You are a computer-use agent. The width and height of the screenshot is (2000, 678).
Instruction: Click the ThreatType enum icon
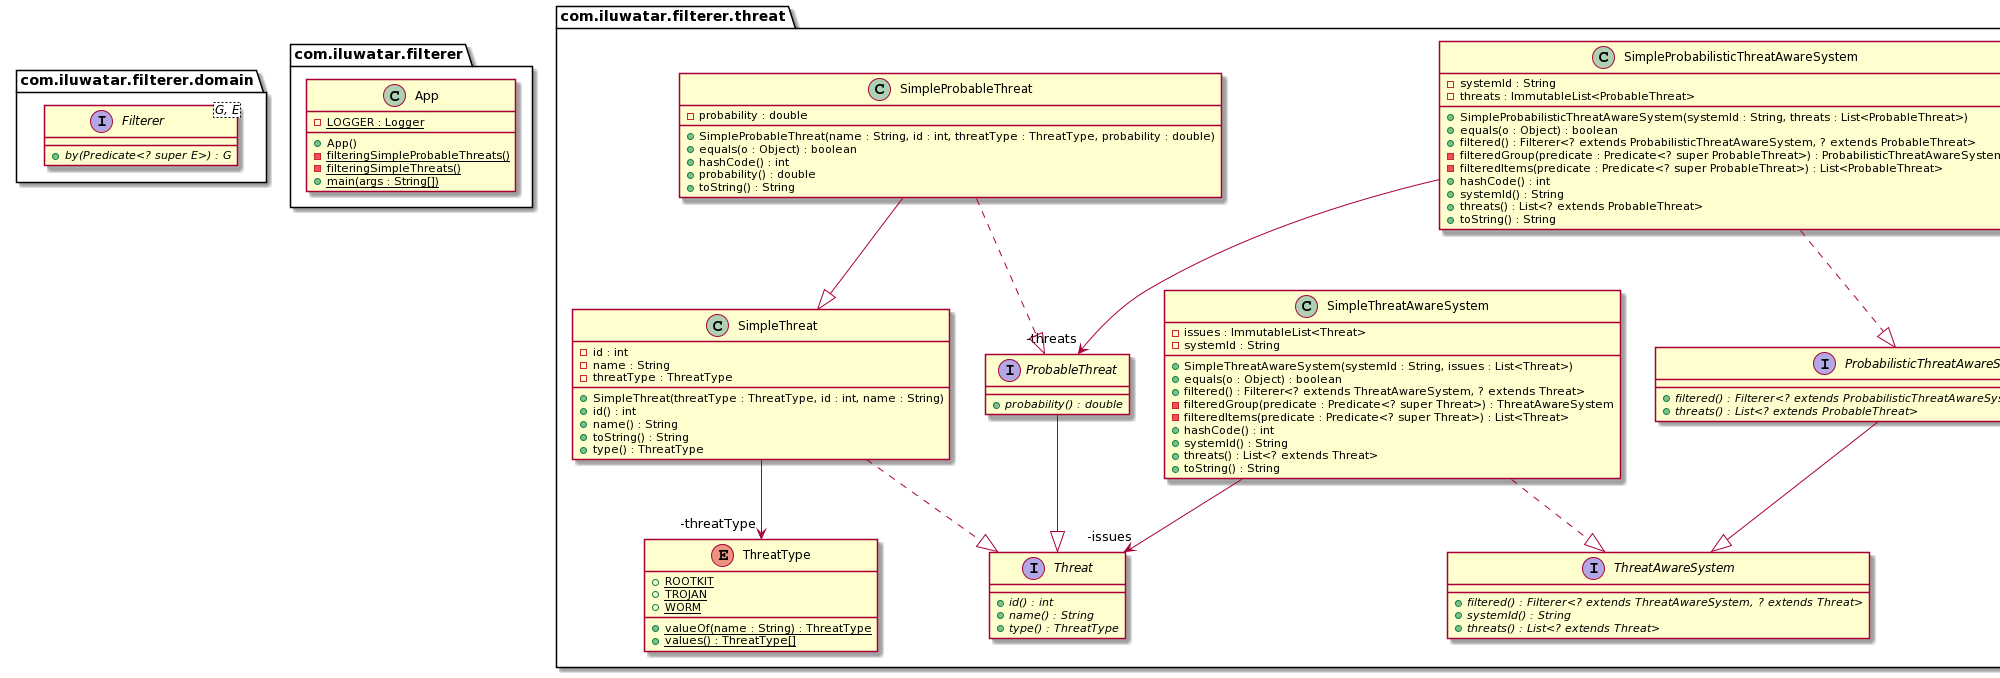[x=722, y=555]
